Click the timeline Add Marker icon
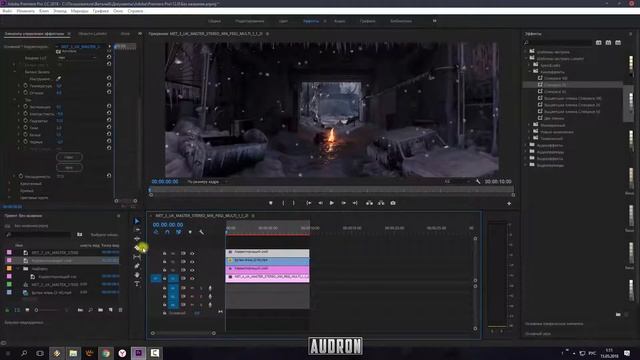 pos(190,232)
